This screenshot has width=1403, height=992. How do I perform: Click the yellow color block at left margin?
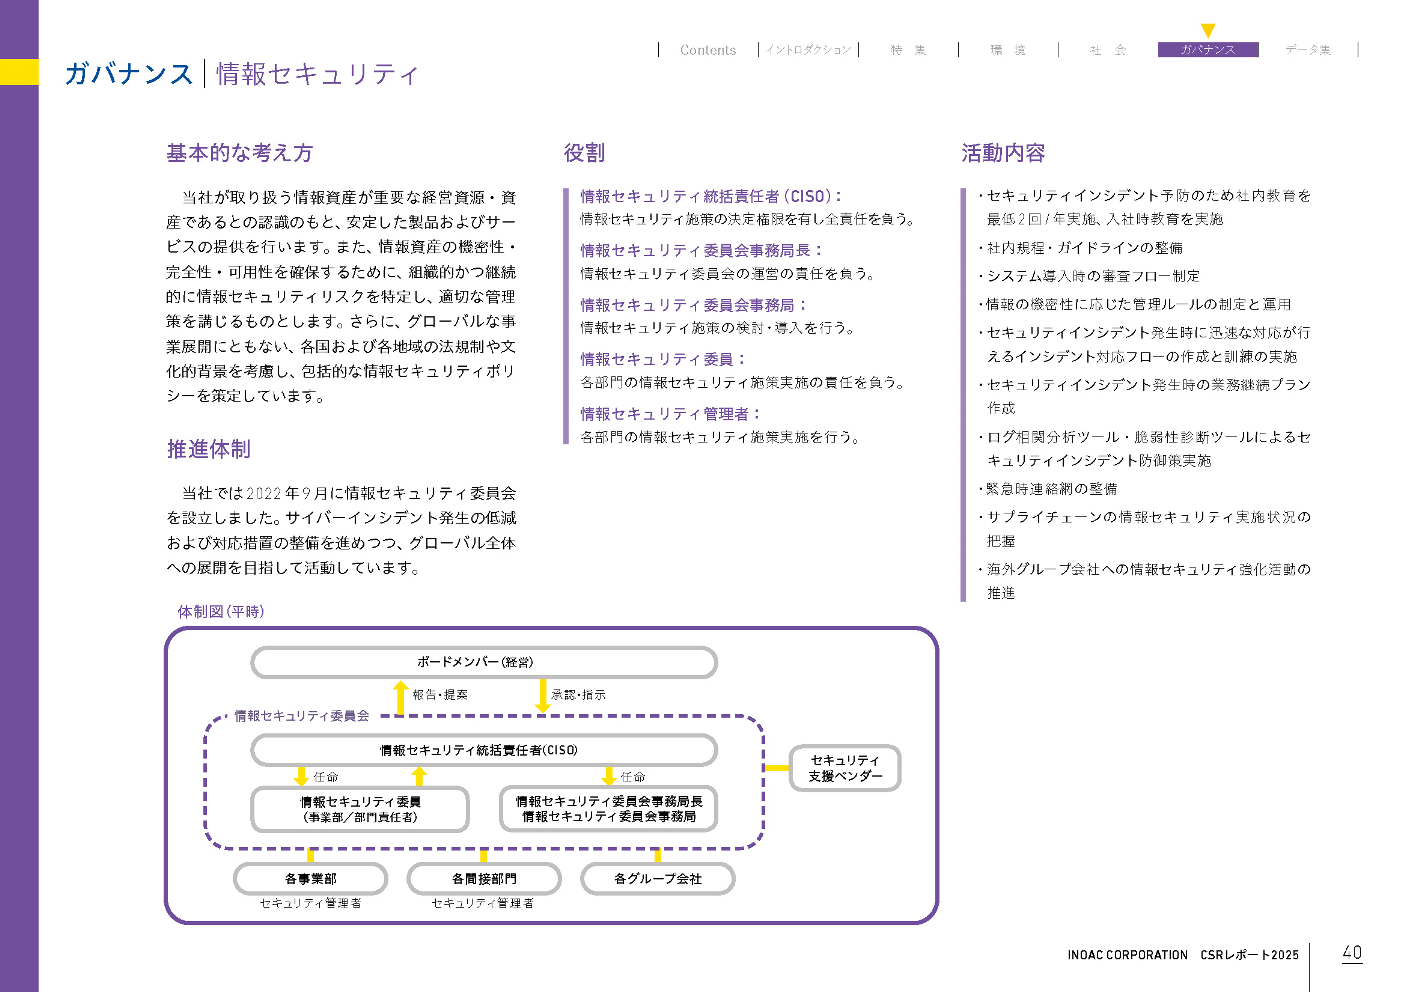(x=19, y=72)
